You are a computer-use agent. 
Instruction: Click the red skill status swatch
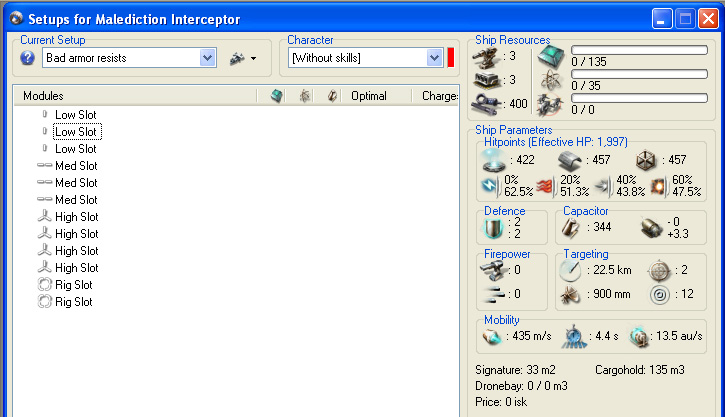pyautogui.click(x=451, y=58)
